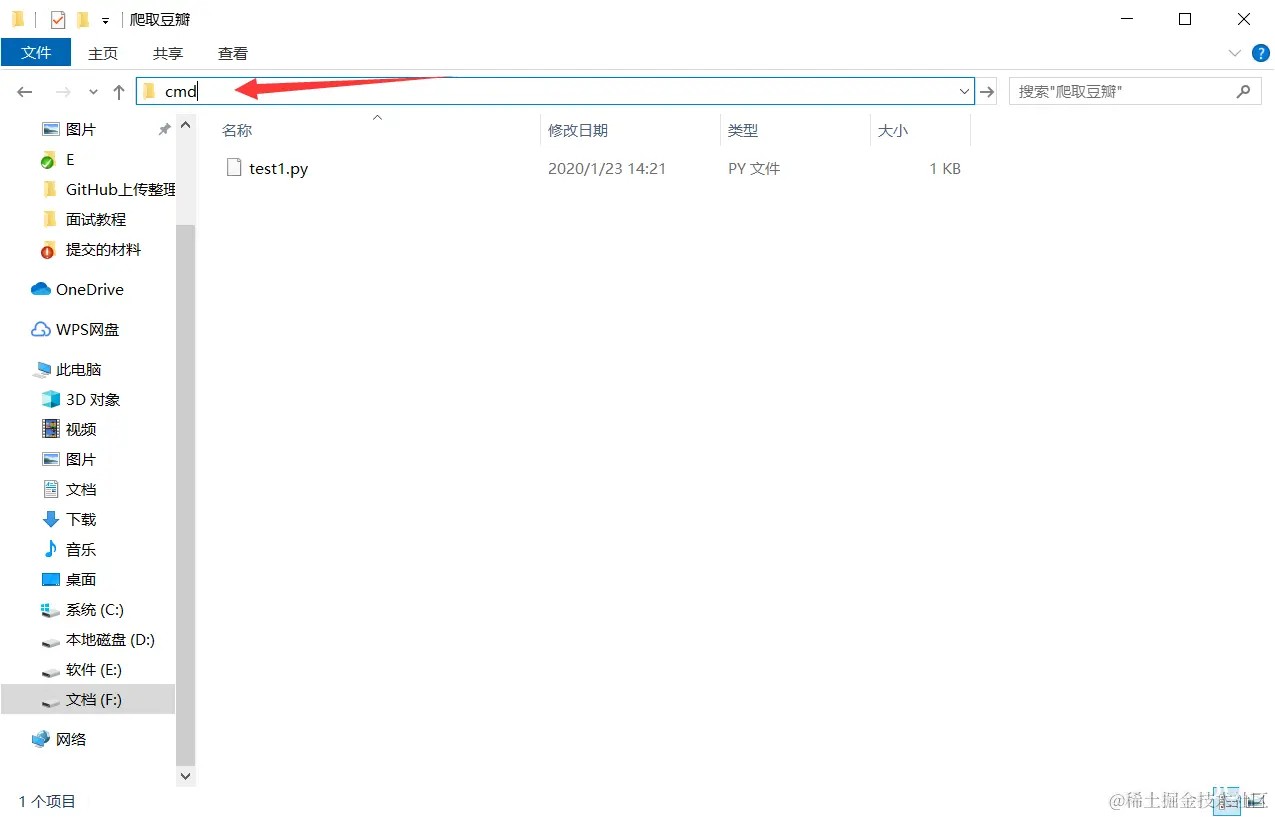Expand the address bar history dropdown
This screenshot has width=1275, height=817.
(x=965, y=92)
